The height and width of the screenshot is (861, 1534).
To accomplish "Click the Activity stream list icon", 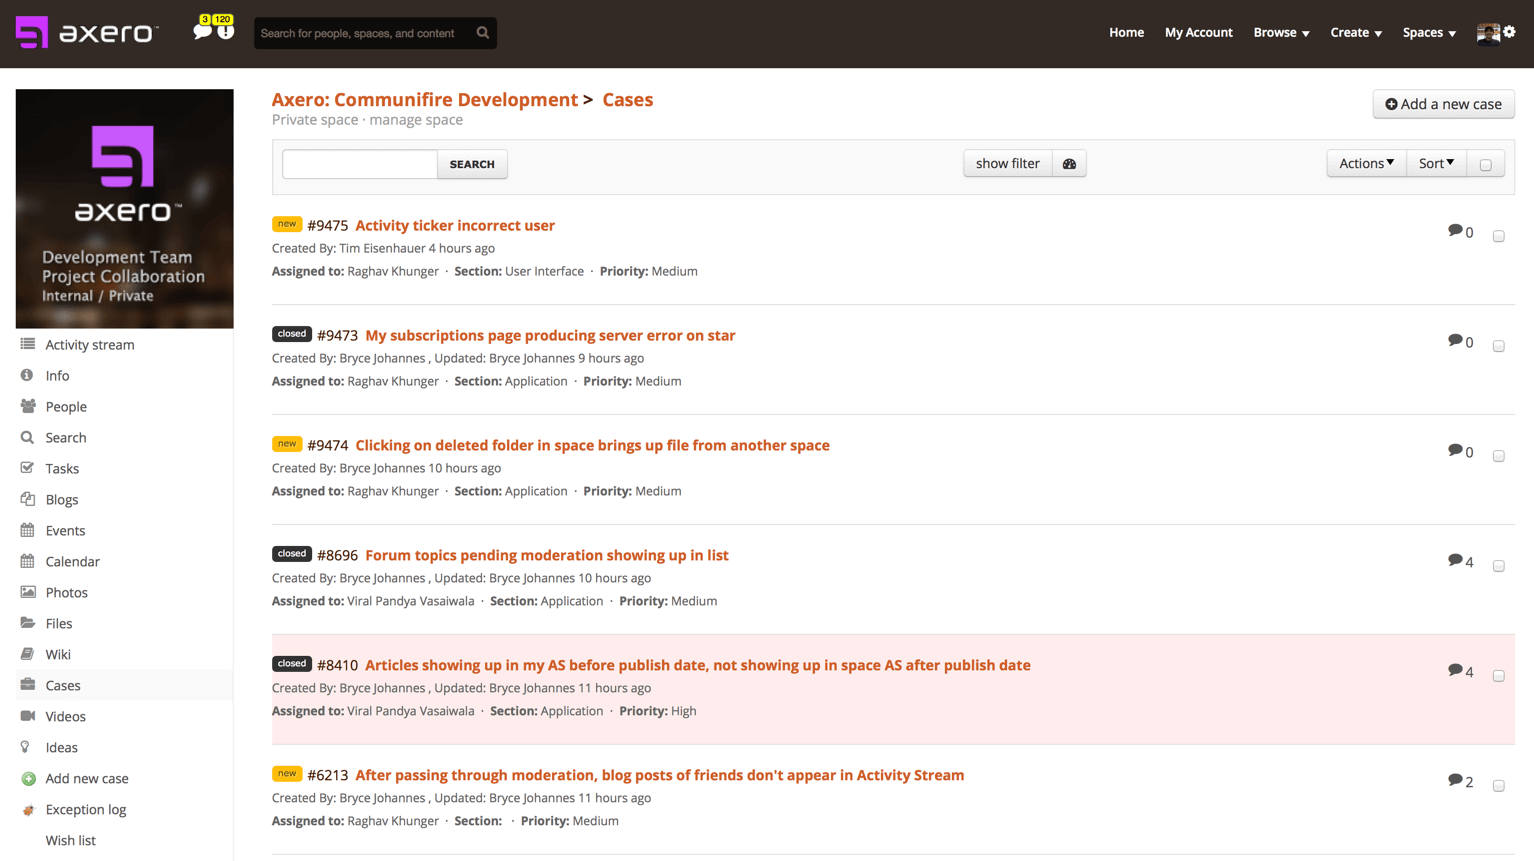I will 28,344.
